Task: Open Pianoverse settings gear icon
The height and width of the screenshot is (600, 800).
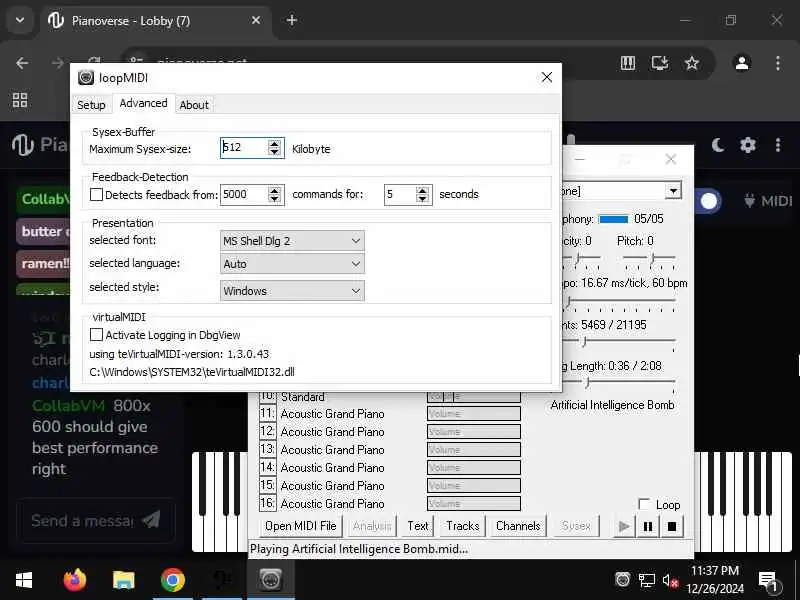Action: coord(747,145)
